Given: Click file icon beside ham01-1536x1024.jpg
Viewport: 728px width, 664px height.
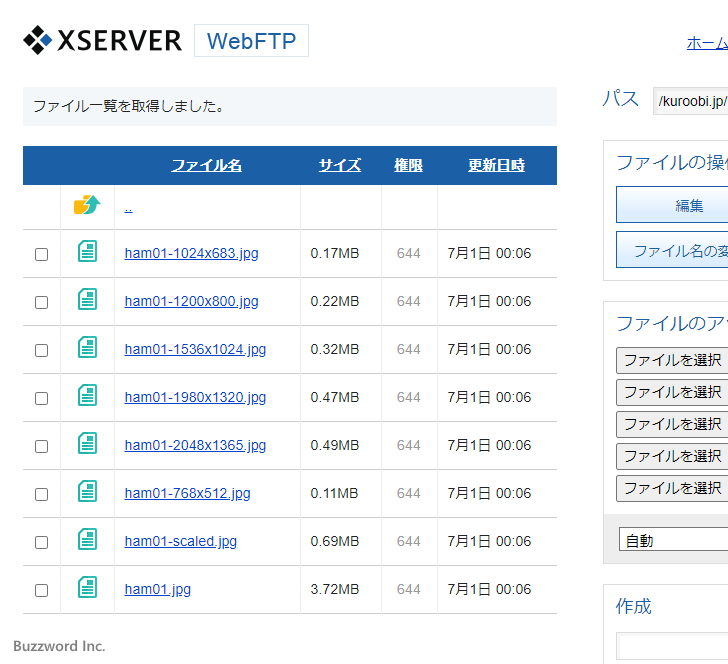Looking at the screenshot, I should coord(88,348).
